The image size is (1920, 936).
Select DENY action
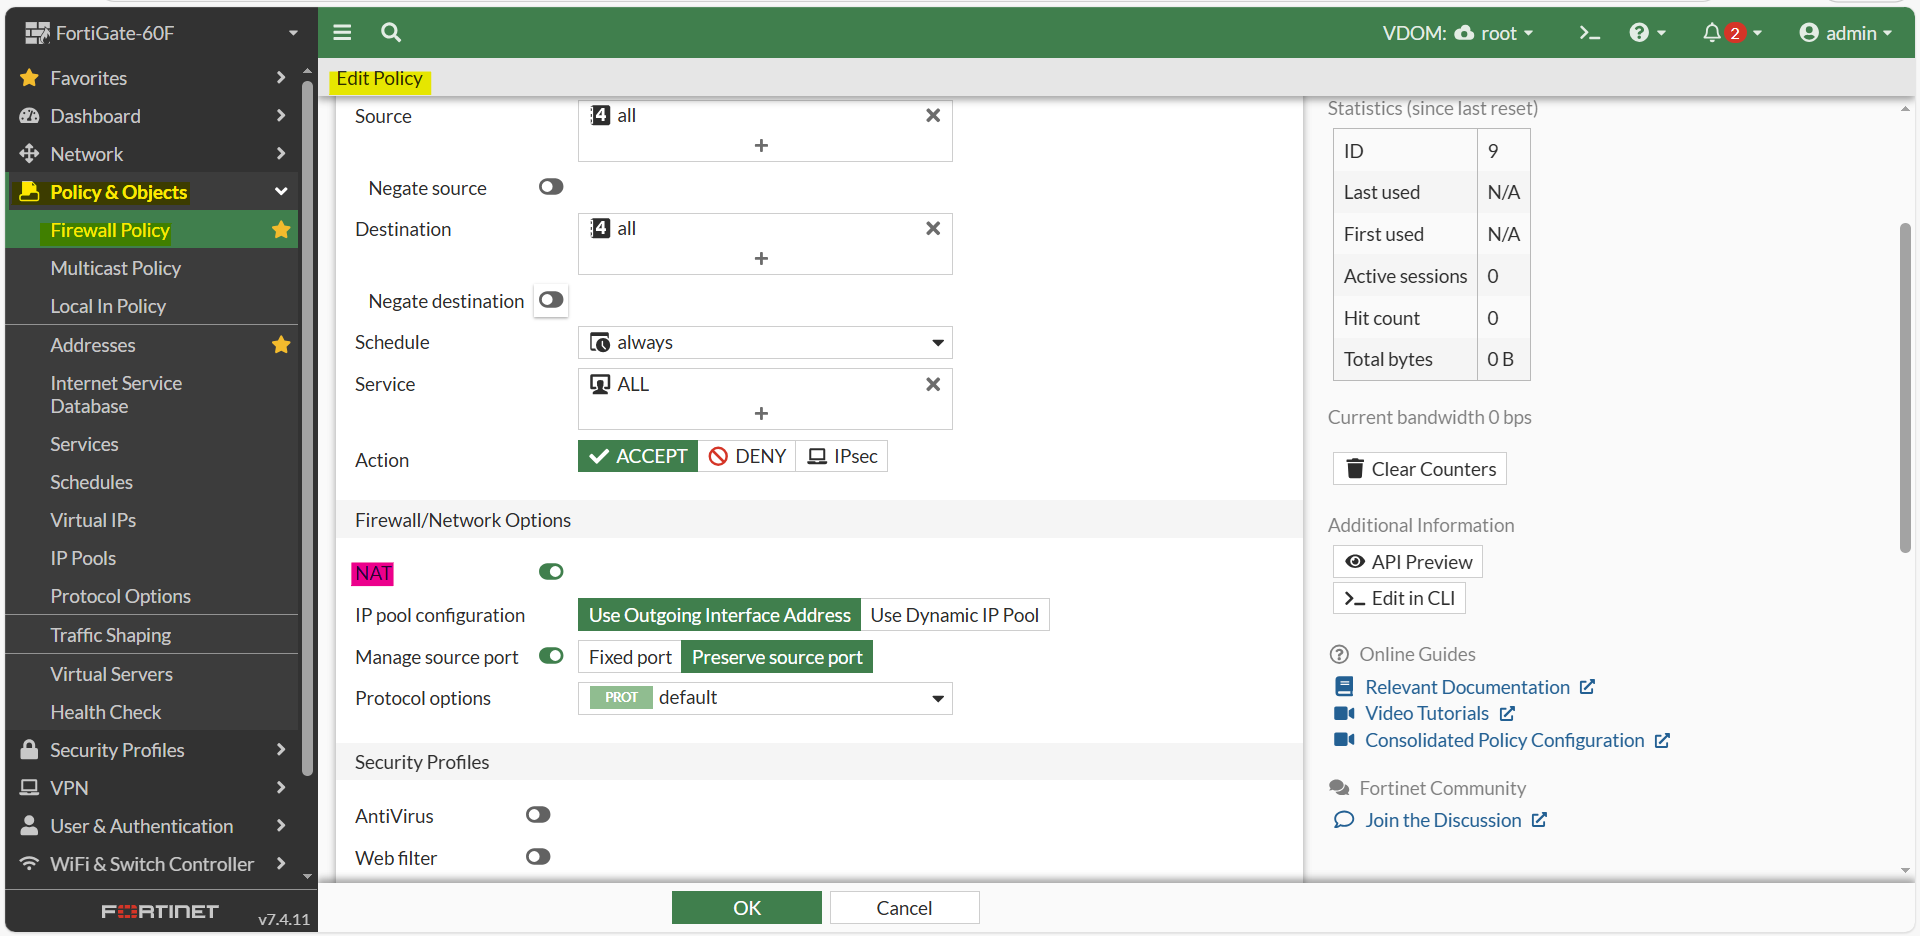tap(747, 456)
